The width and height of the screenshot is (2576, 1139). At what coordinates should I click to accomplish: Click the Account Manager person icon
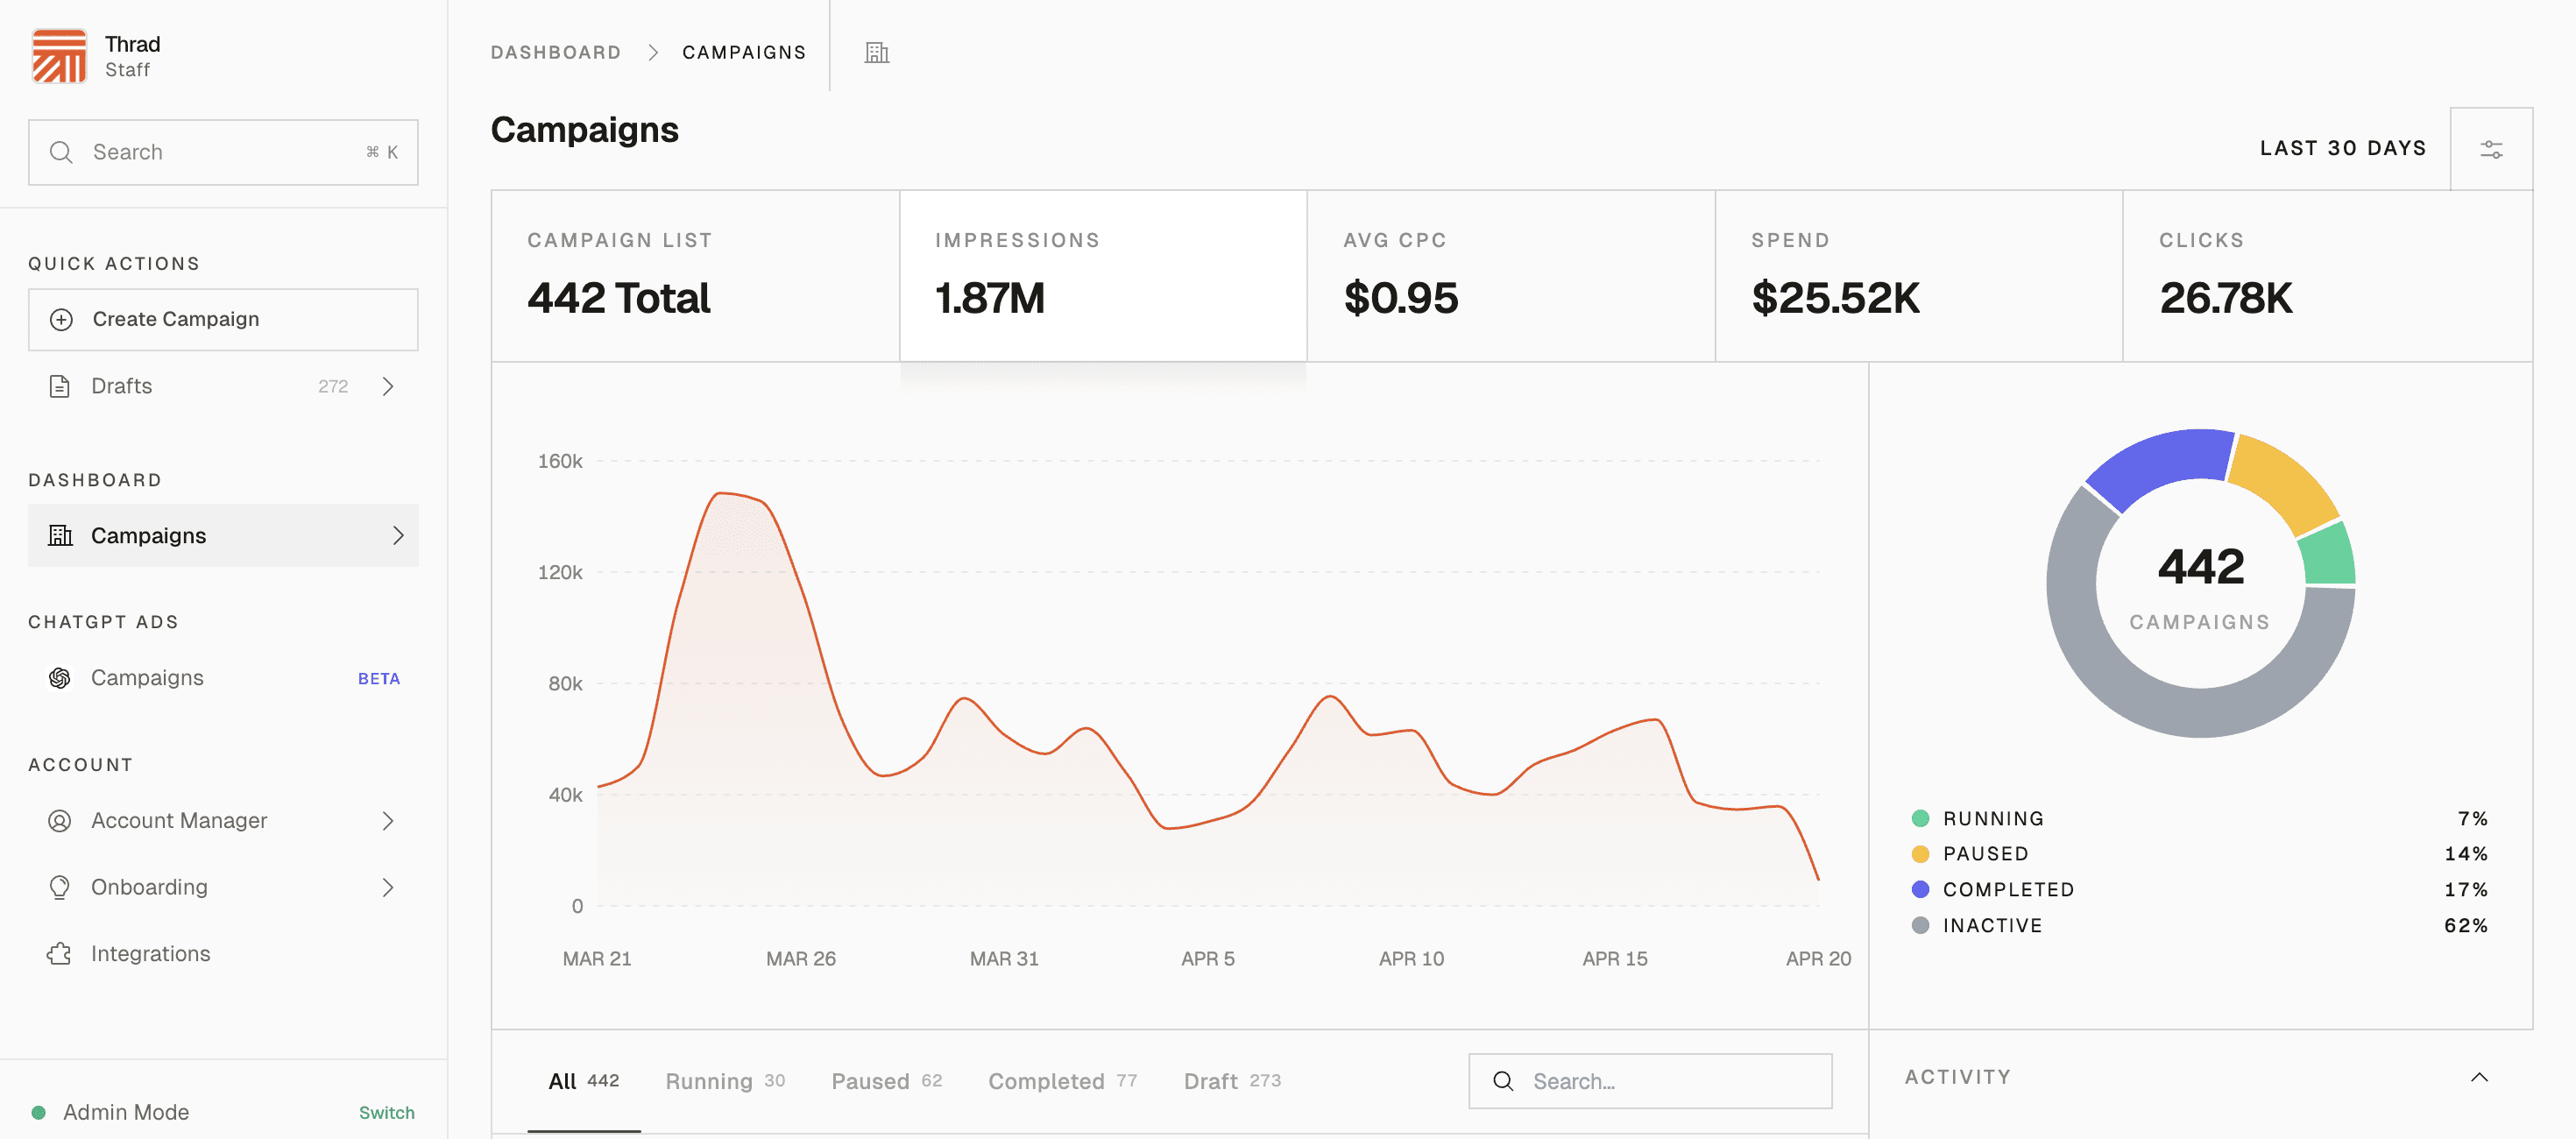click(60, 820)
